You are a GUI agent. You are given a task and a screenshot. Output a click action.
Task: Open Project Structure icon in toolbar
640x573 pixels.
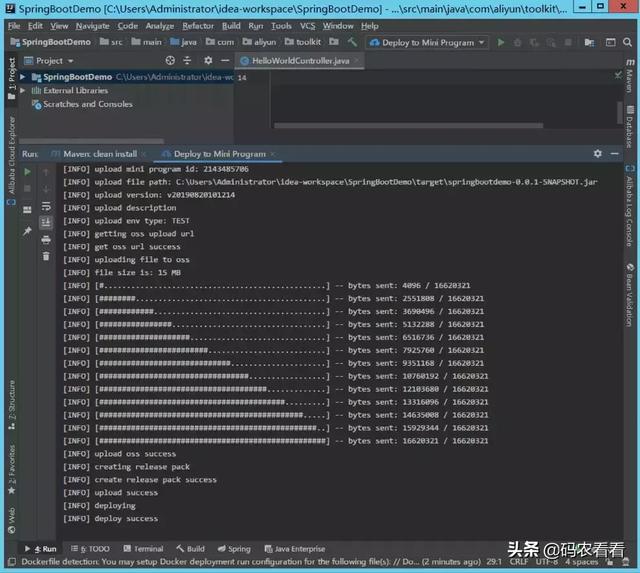pos(589,42)
